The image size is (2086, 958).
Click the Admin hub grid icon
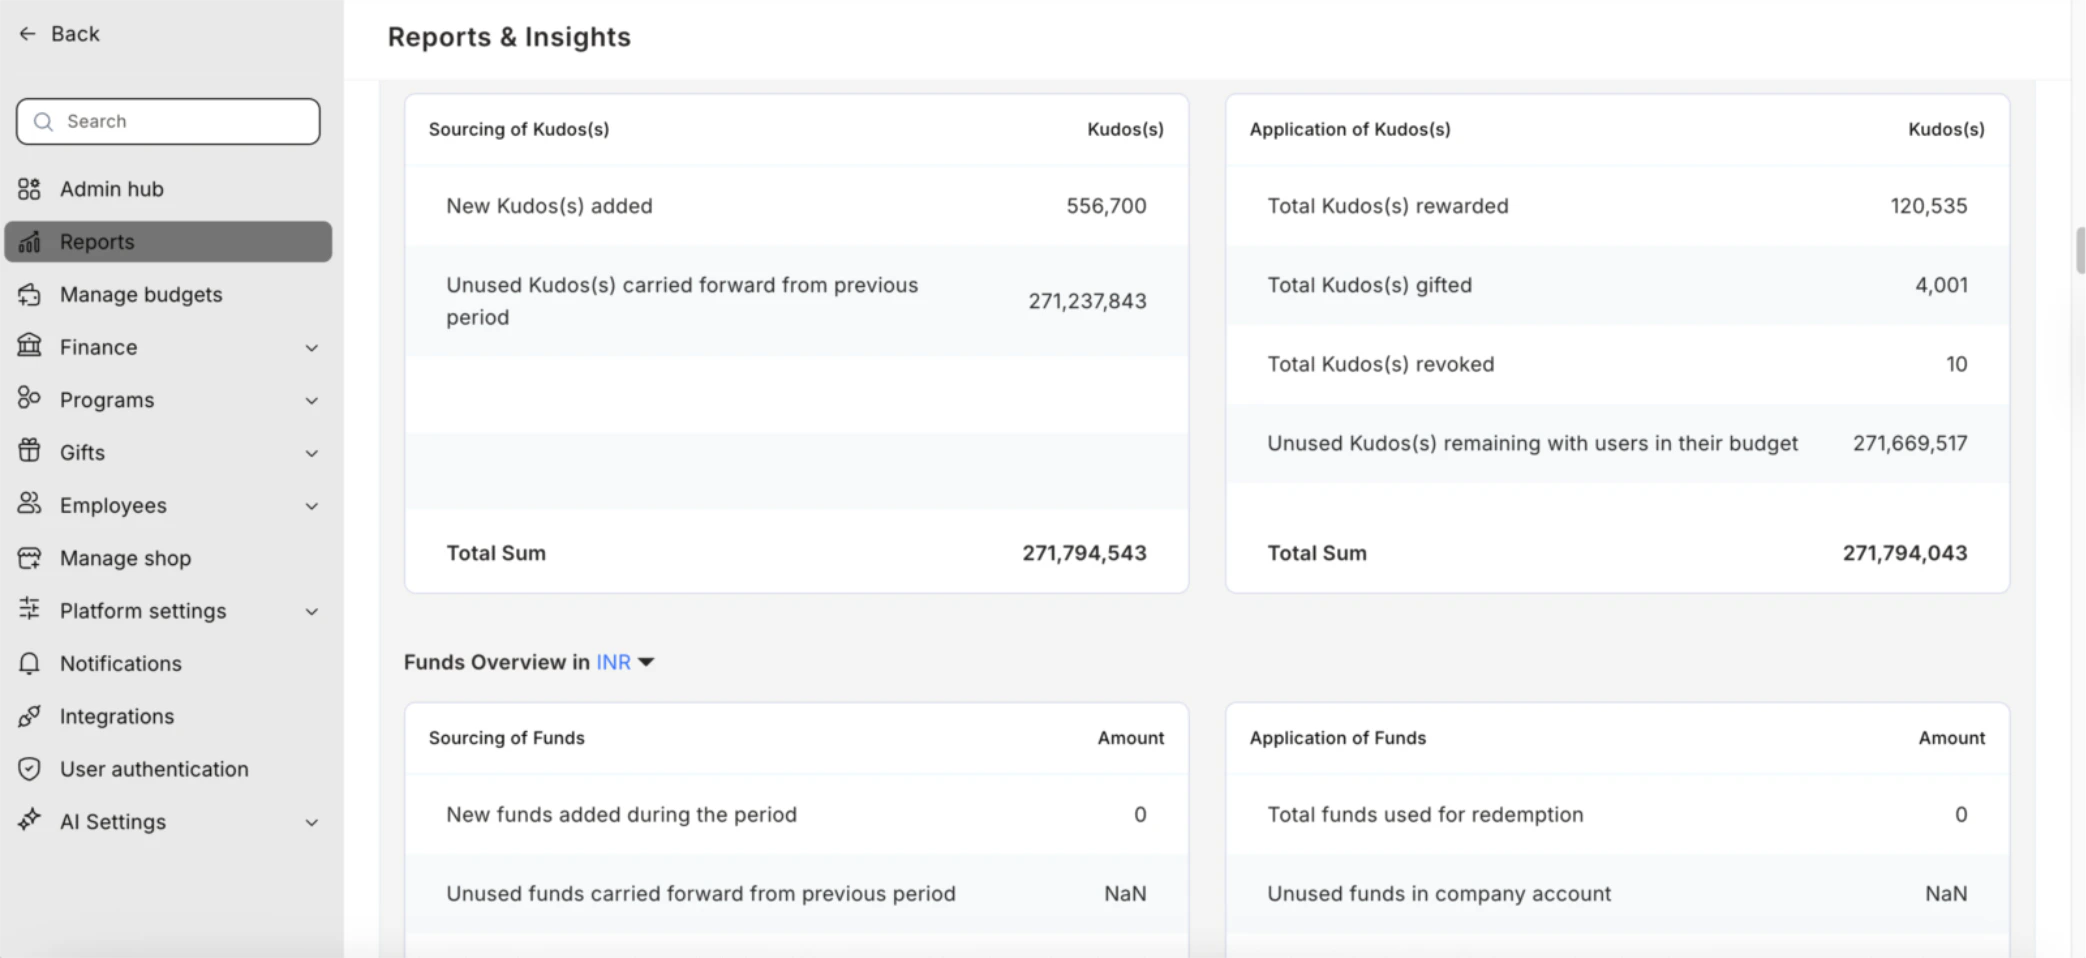(x=29, y=189)
